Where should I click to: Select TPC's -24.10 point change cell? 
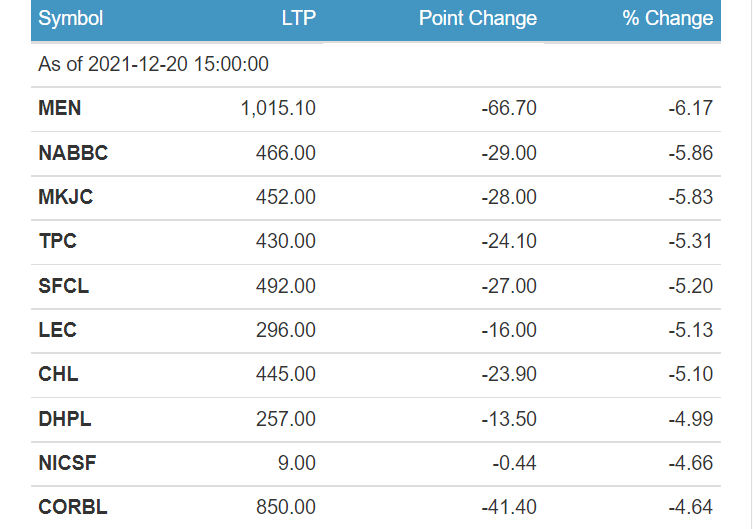coord(509,241)
